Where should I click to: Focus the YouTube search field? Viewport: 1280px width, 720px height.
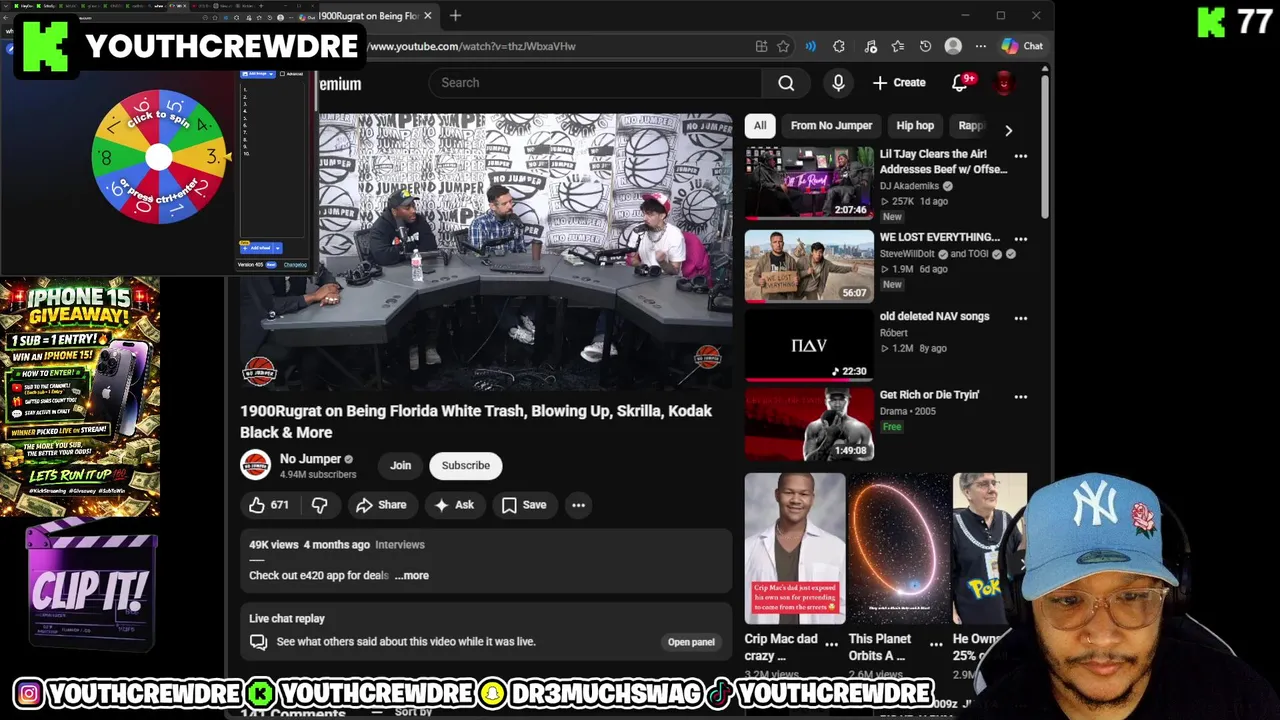point(596,83)
